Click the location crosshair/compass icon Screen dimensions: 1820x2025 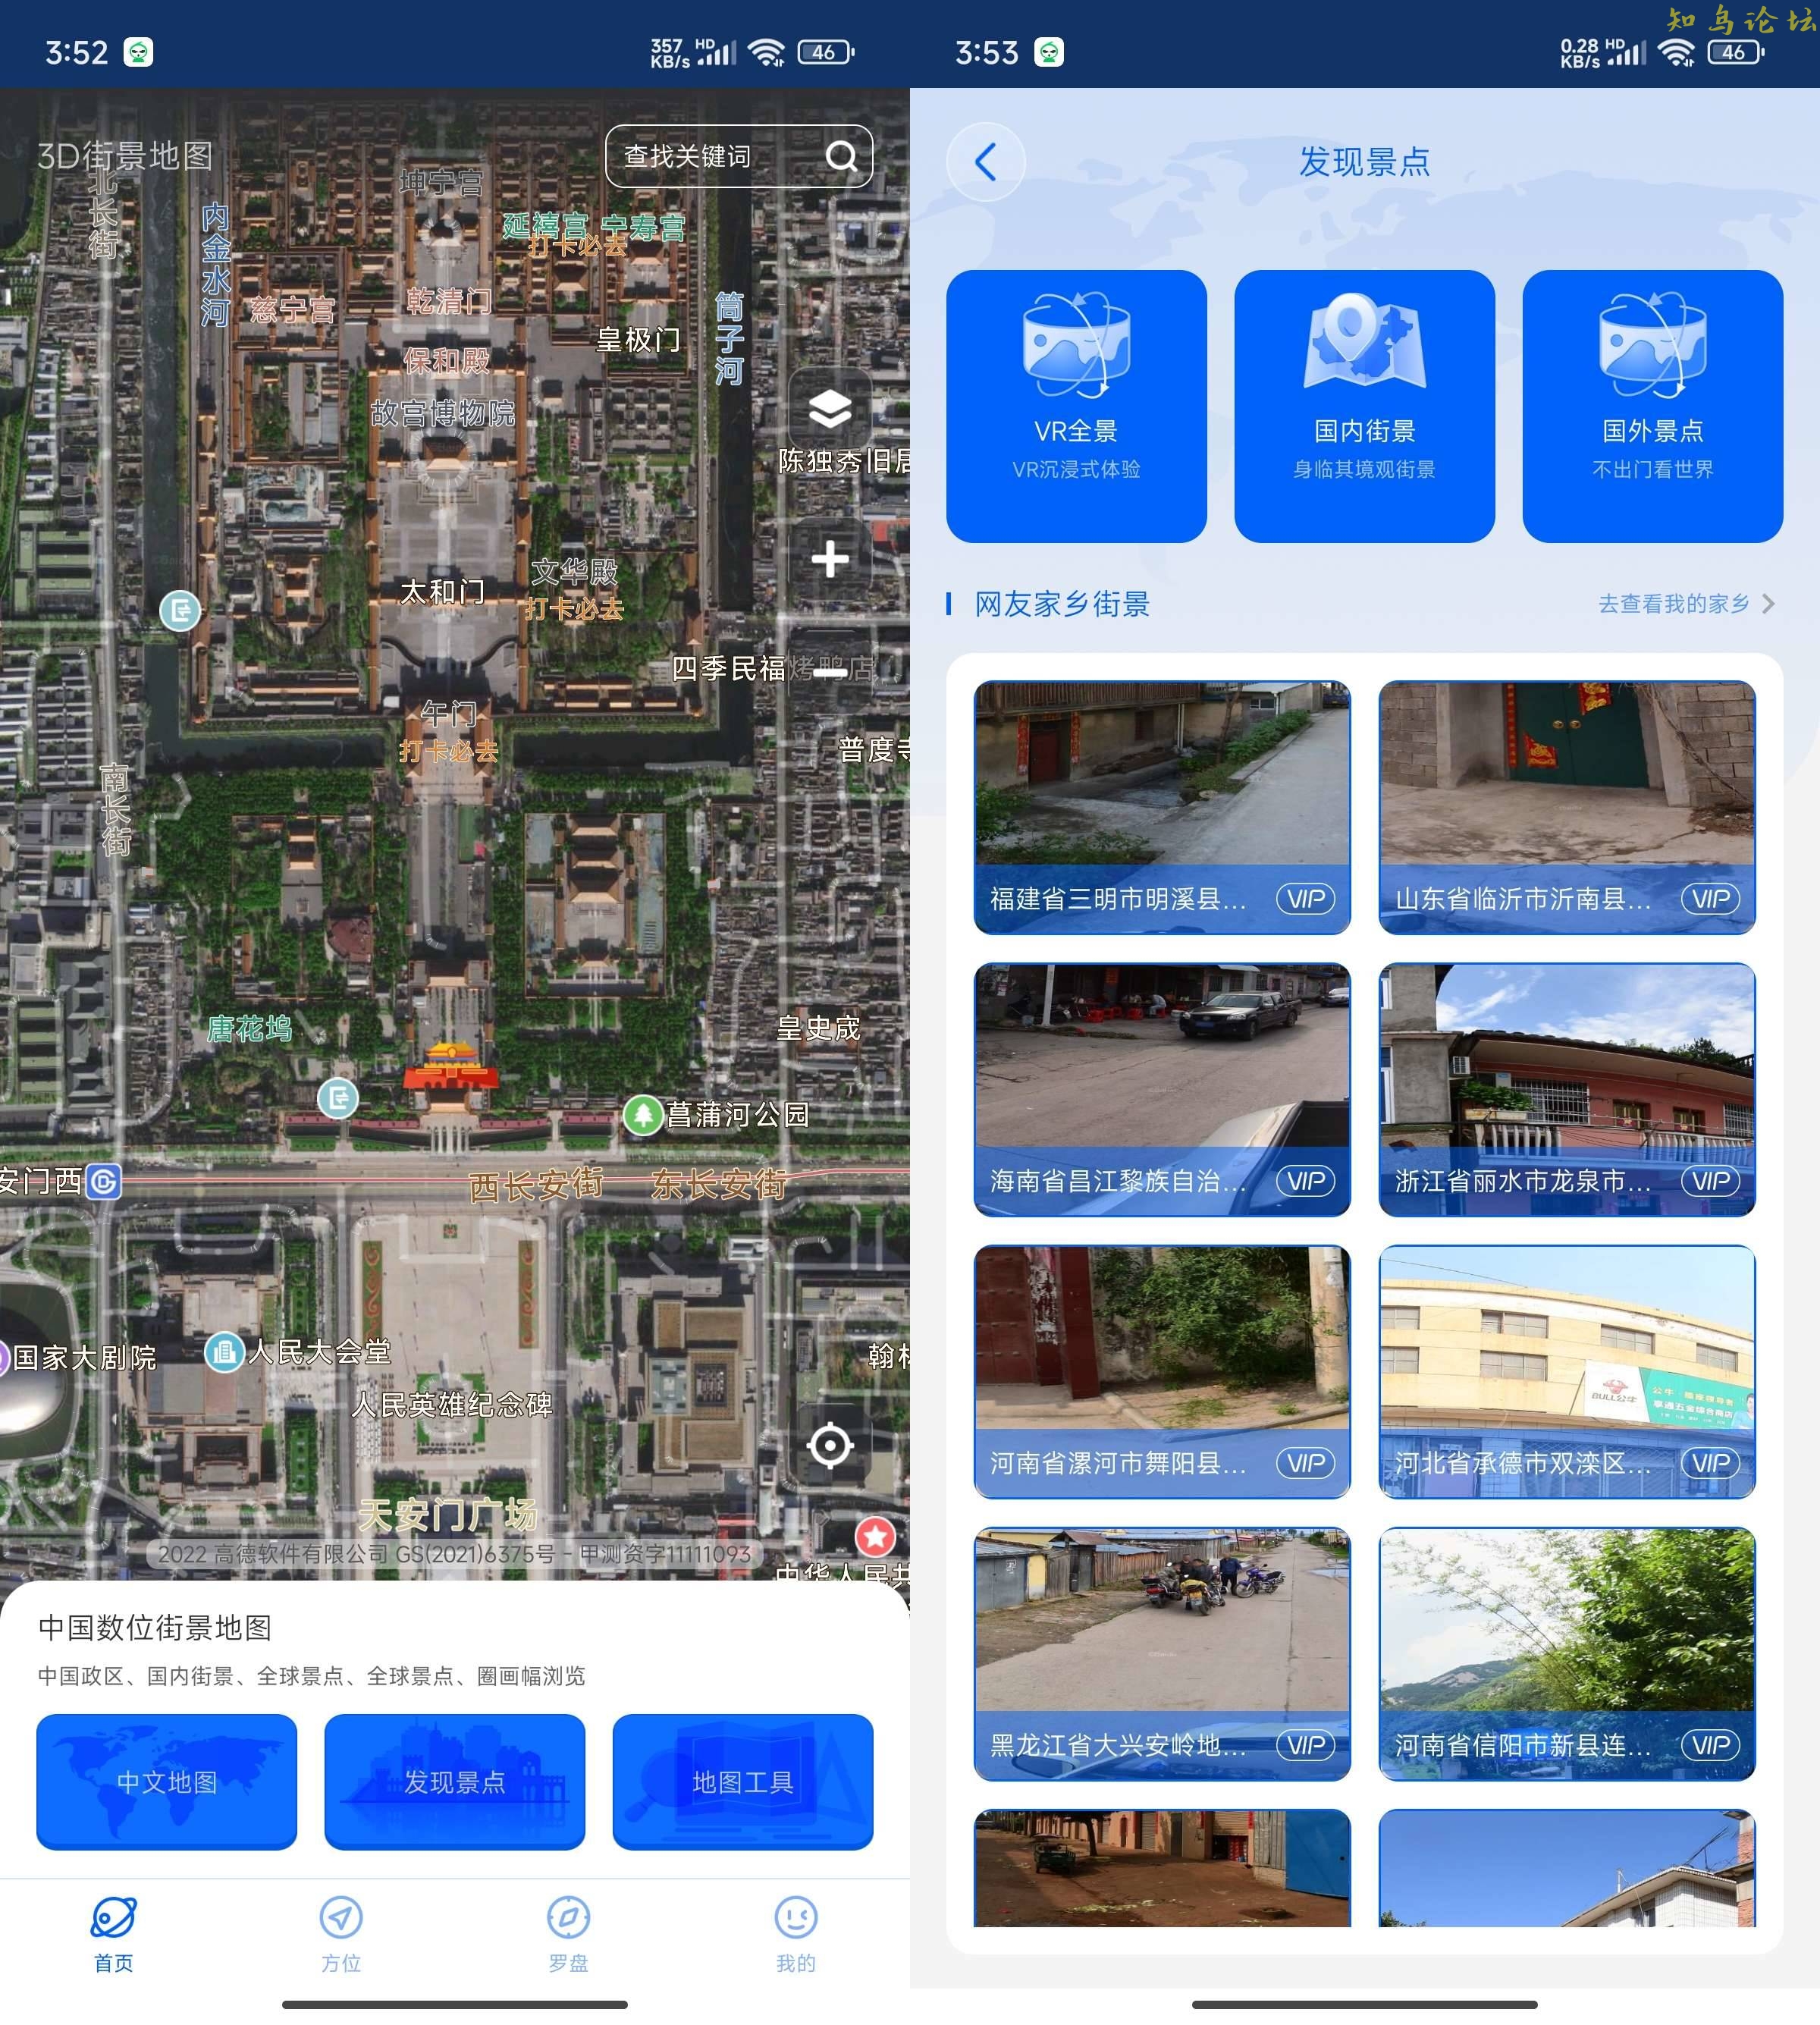[826, 1446]
